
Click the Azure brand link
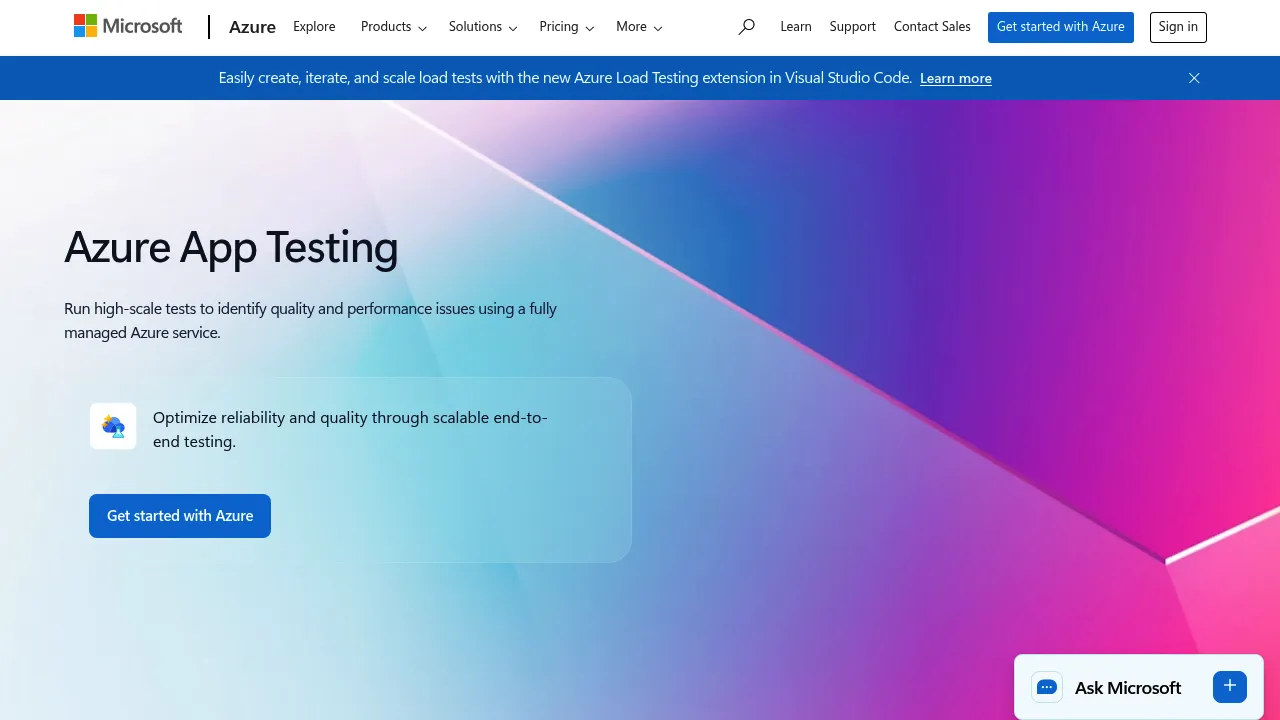(x=252, y=27)
